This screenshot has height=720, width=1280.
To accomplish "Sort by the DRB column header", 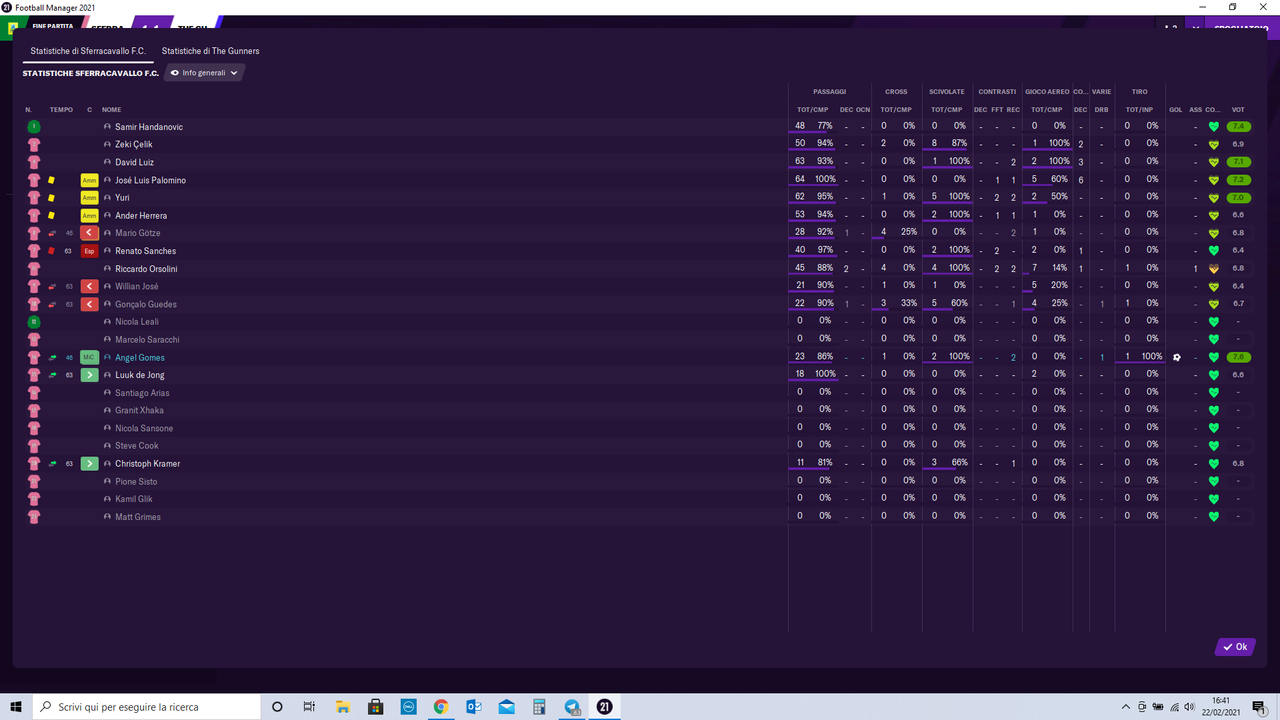I will (x=1102, y=110).
